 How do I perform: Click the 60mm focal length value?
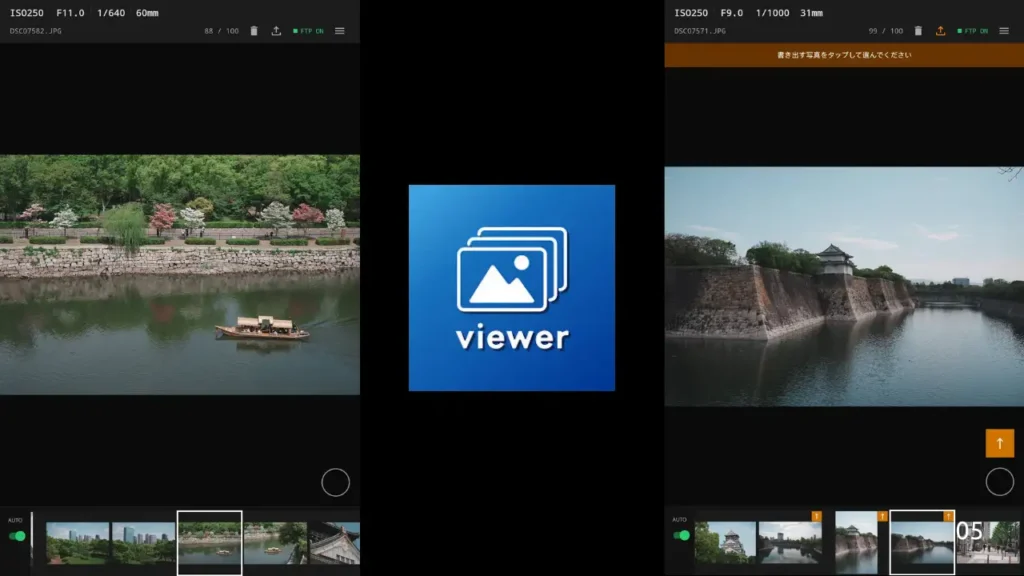pos(147,12)
